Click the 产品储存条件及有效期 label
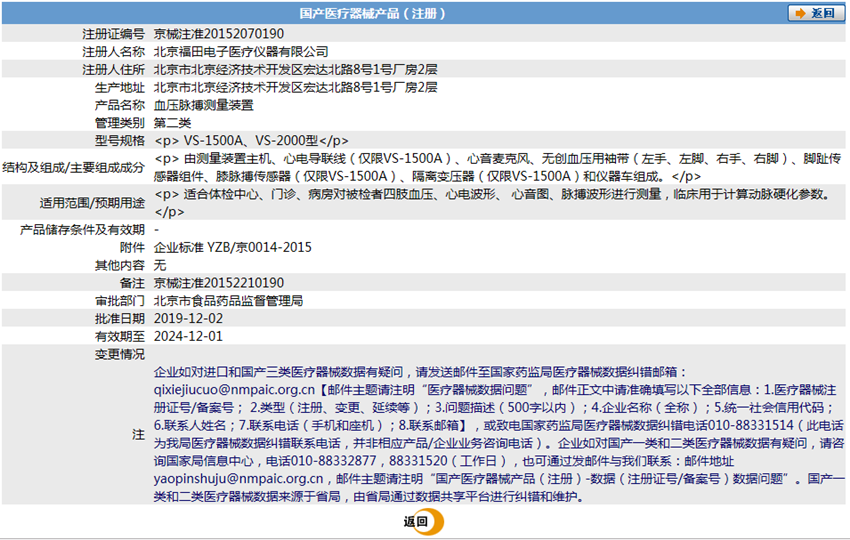850x540 pixels. 82,230
